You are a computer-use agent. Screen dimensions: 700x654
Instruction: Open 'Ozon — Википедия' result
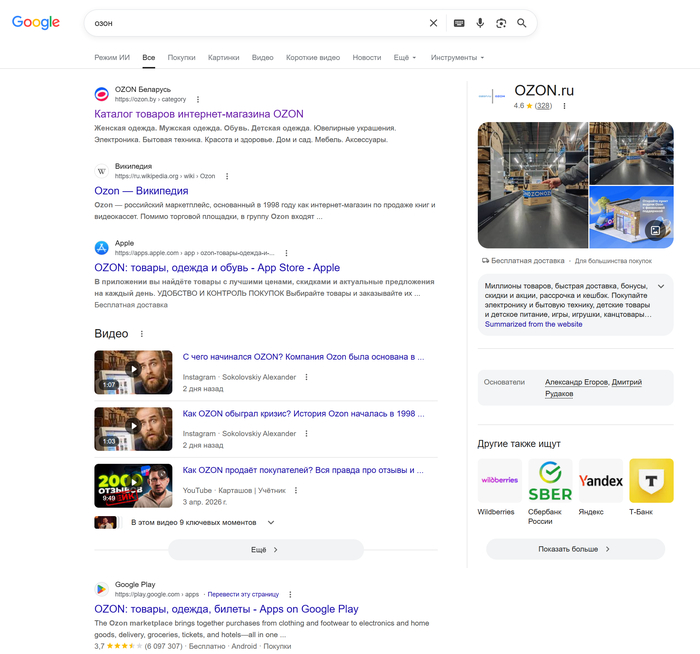pyautogui.click(x=141, y=191)
